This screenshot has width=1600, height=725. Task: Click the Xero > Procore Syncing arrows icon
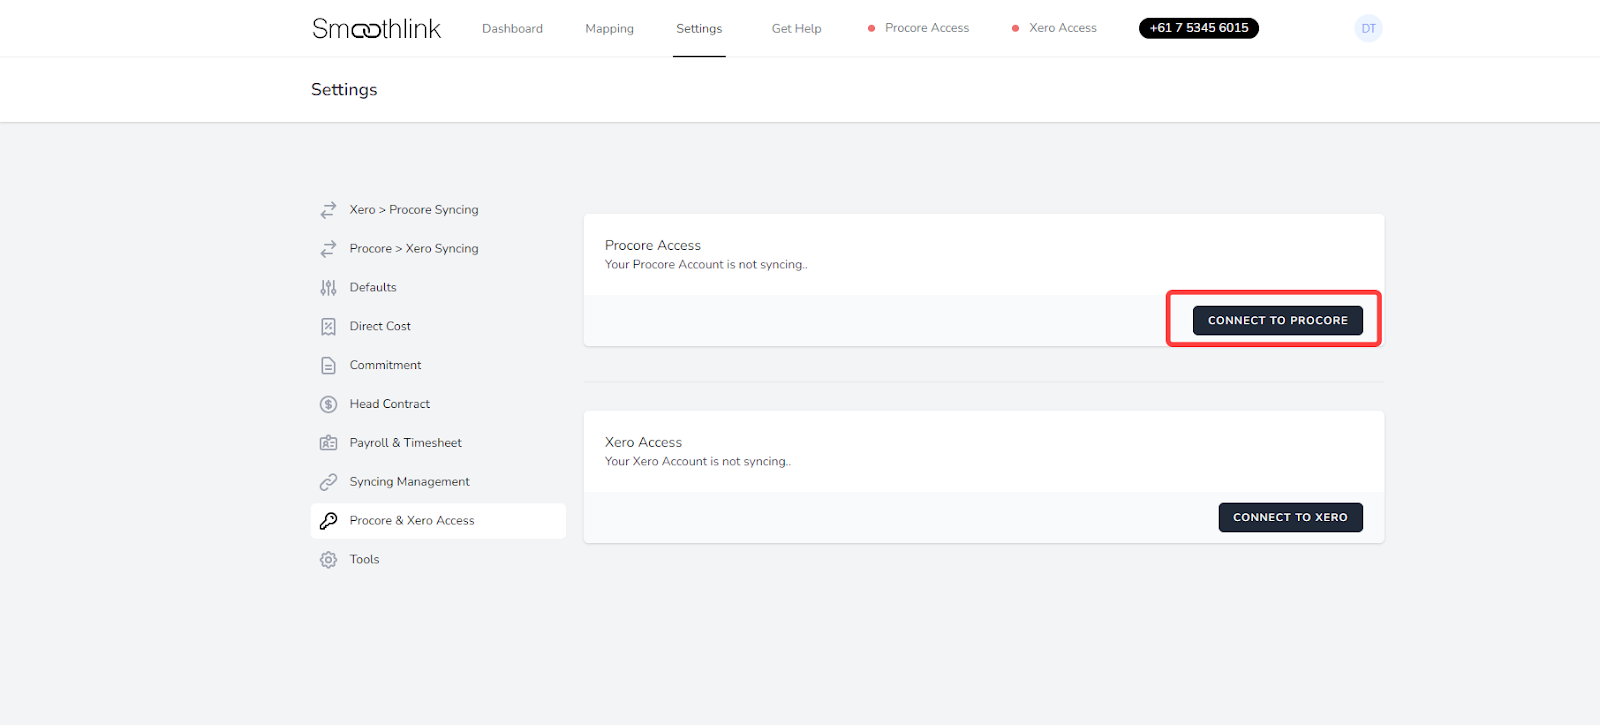(328, 210)
